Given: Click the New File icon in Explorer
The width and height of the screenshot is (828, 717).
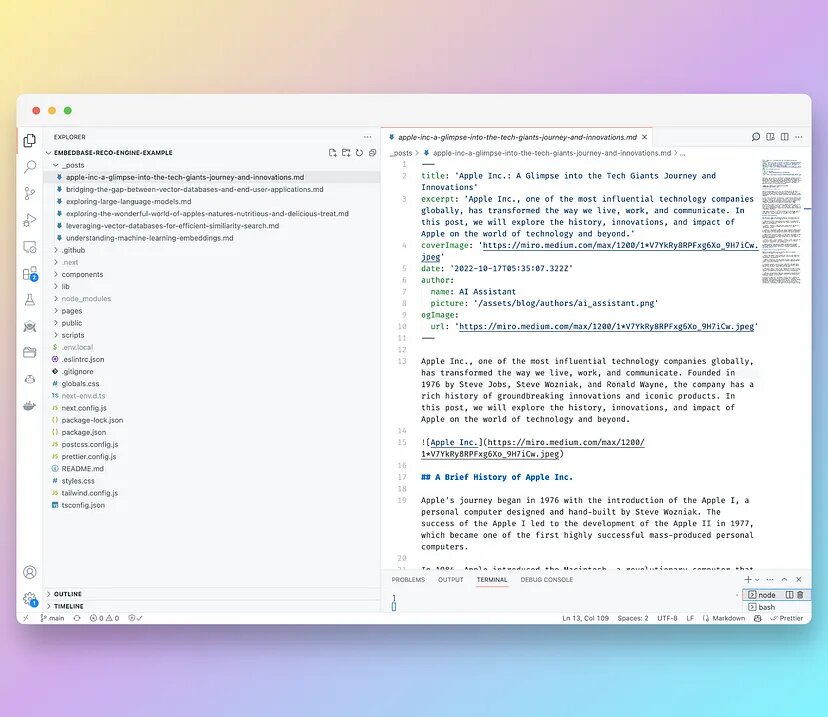Looking at the screenshot, I should (x=332, y=153).
